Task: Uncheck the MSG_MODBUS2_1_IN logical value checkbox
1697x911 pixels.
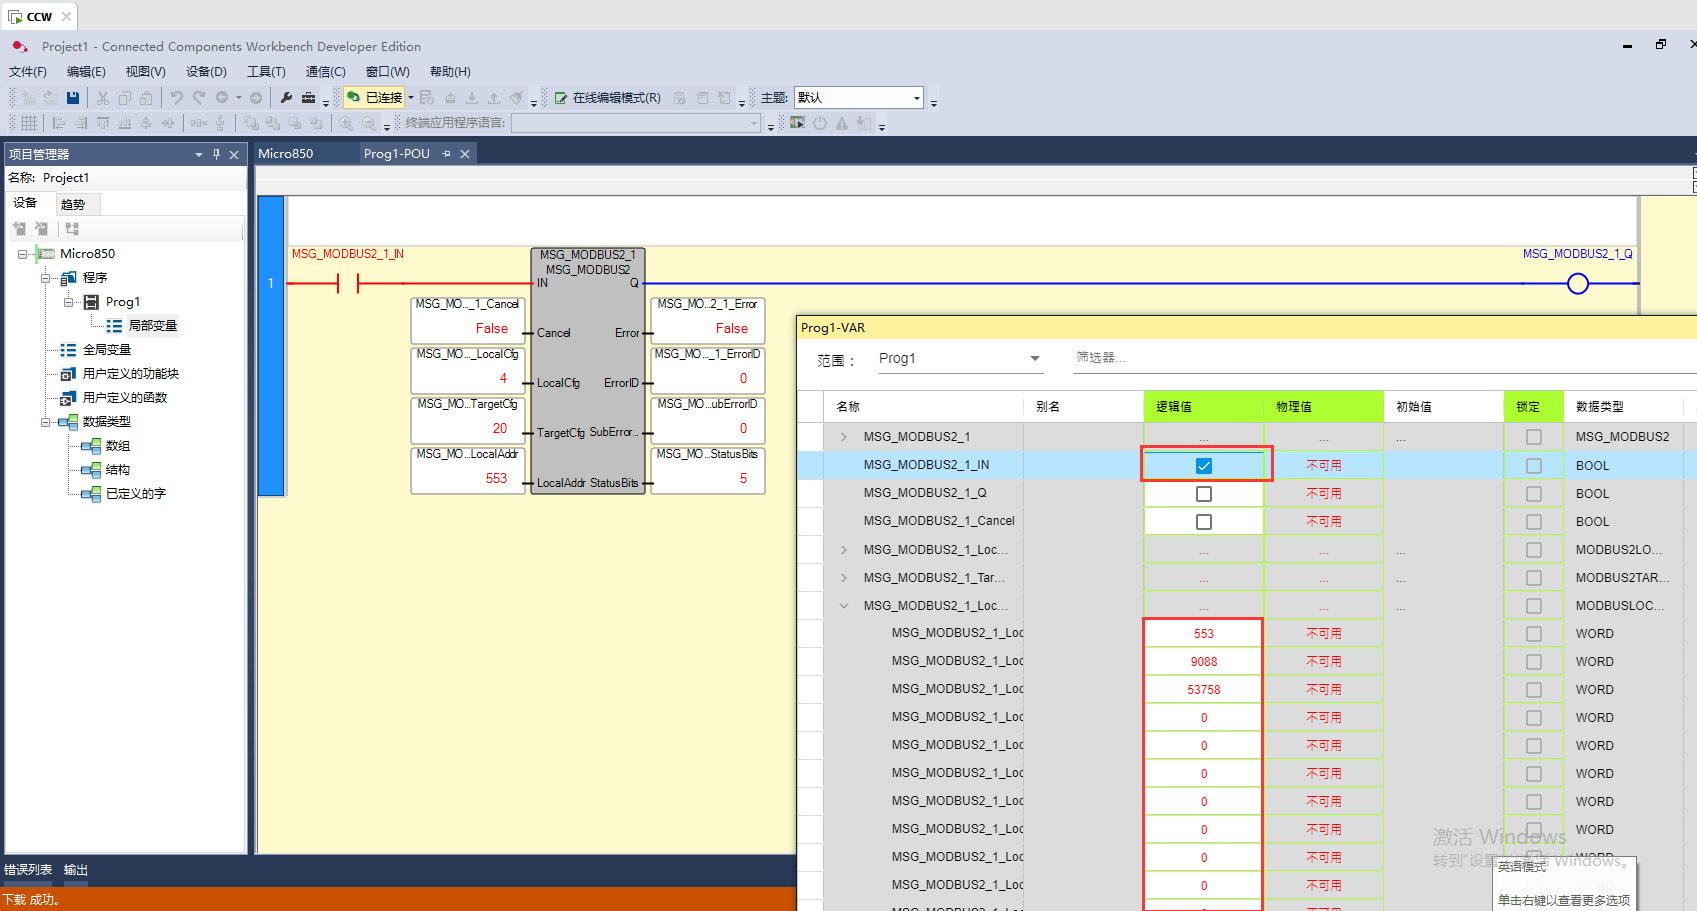Action: click(1204, 466)
